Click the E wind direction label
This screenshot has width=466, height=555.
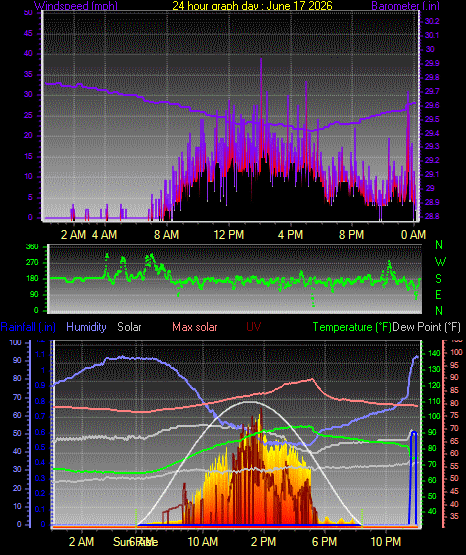[x=438, y=294]
